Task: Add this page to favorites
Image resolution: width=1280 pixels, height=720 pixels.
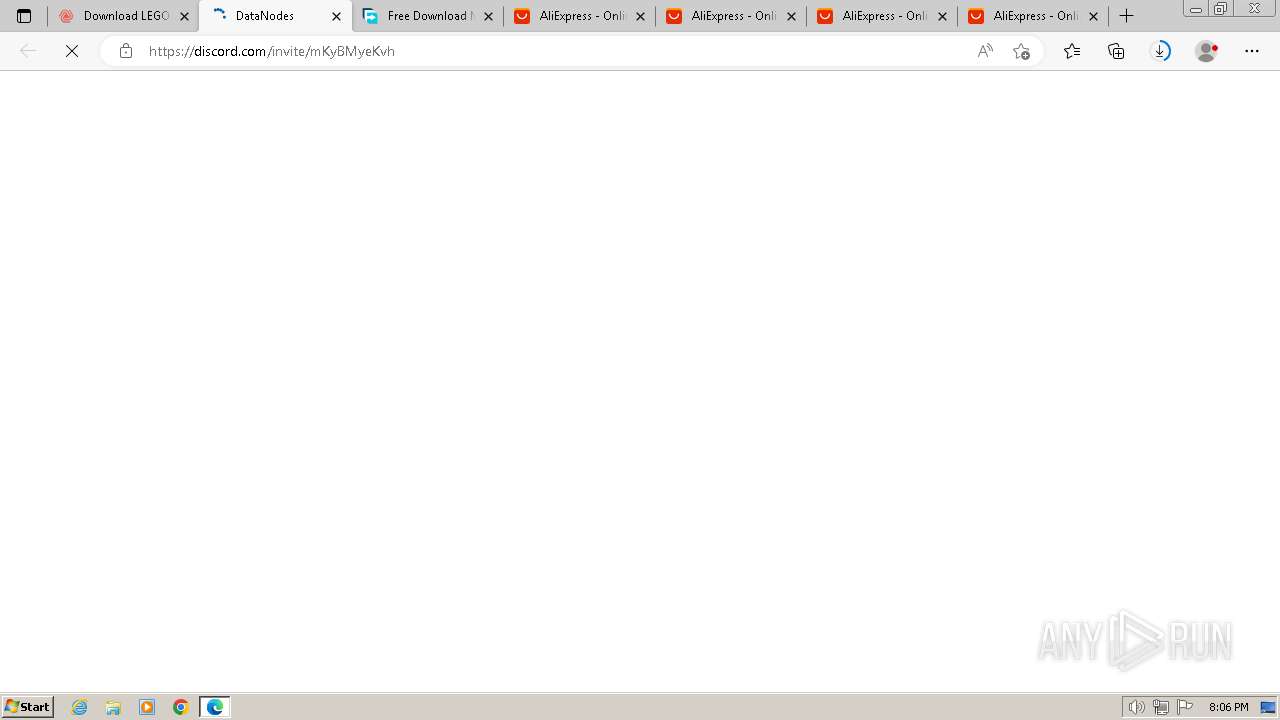Action: [1021, 51]
